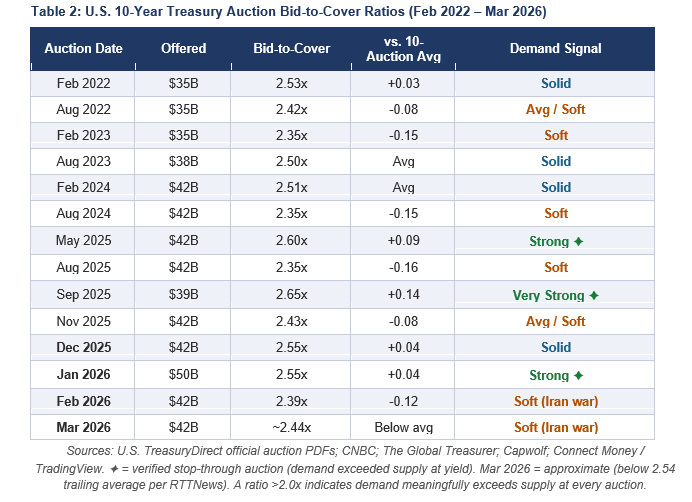Click the Sources footnote text below table
The height and width of the screenshot is (502, 692).
tap(346, 467)
